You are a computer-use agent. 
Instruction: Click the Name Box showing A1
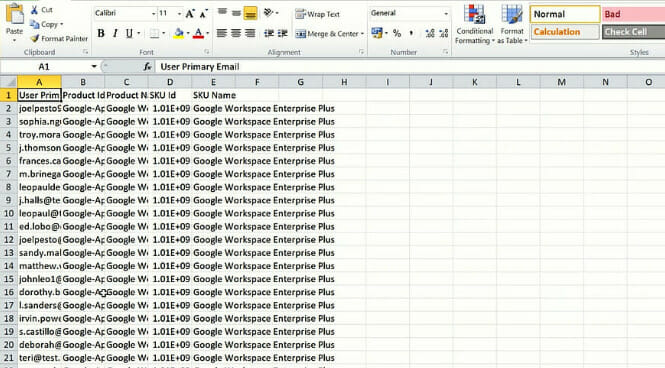click(x=44, y=67)
